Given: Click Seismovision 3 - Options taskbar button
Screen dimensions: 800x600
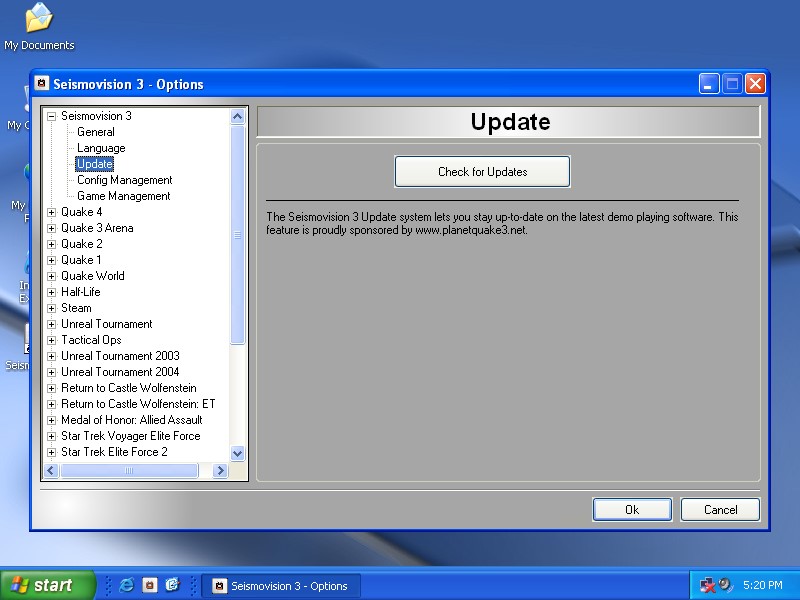Looking at the screenshot, I should pos(280,585).
